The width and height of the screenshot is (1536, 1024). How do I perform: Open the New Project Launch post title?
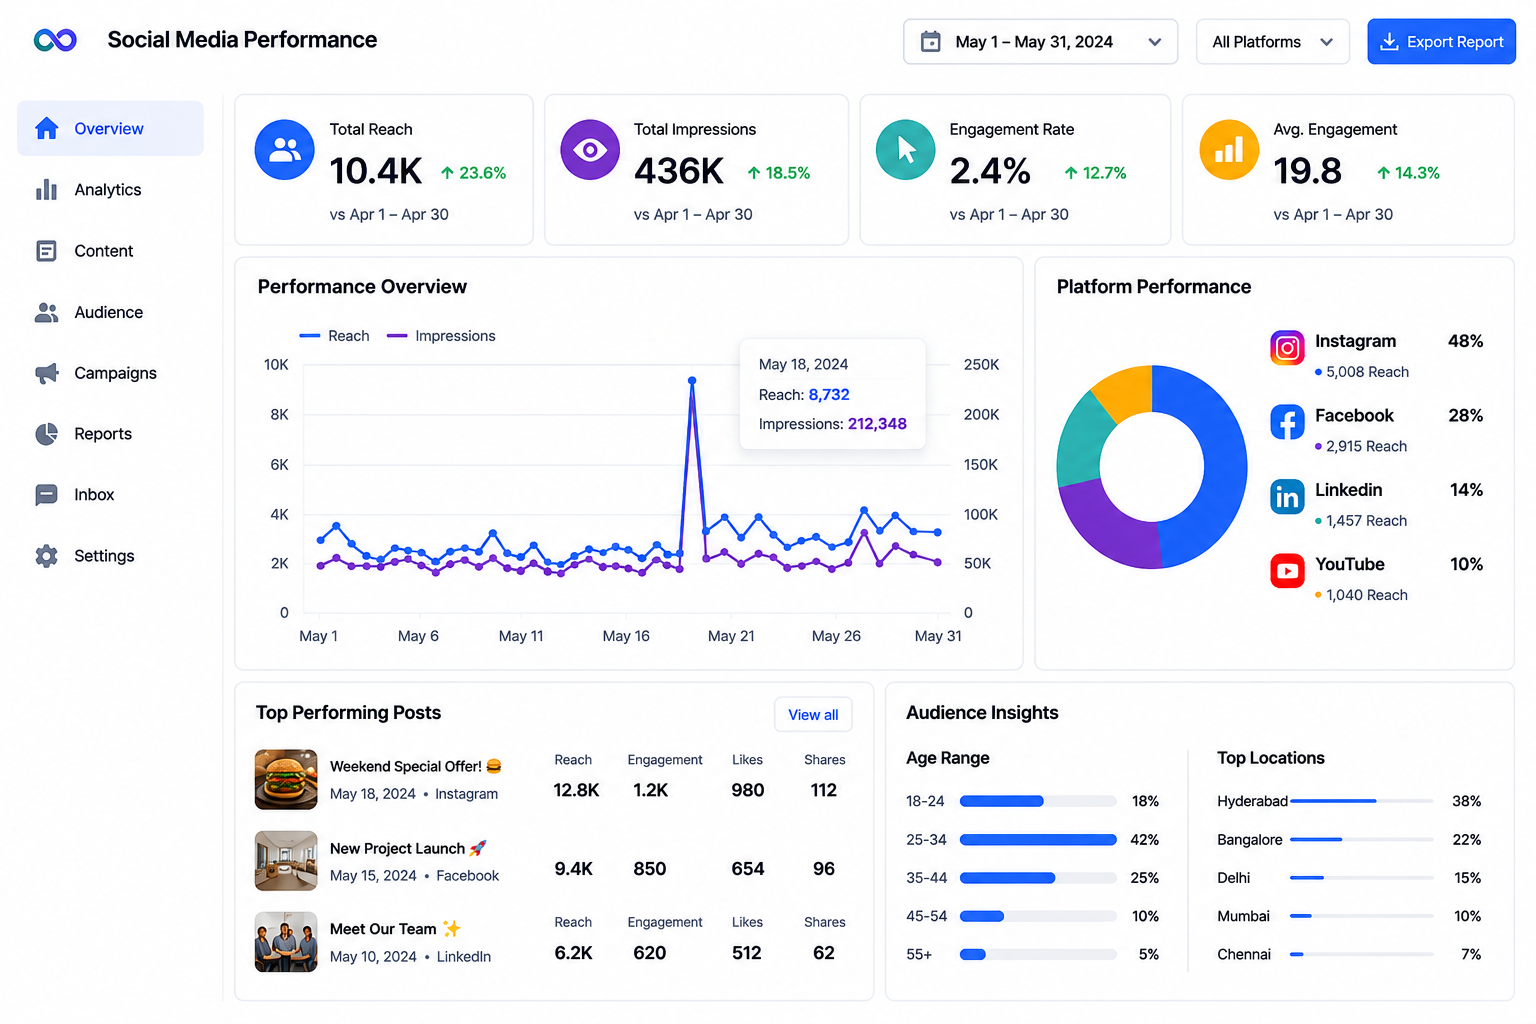(408, 848)
